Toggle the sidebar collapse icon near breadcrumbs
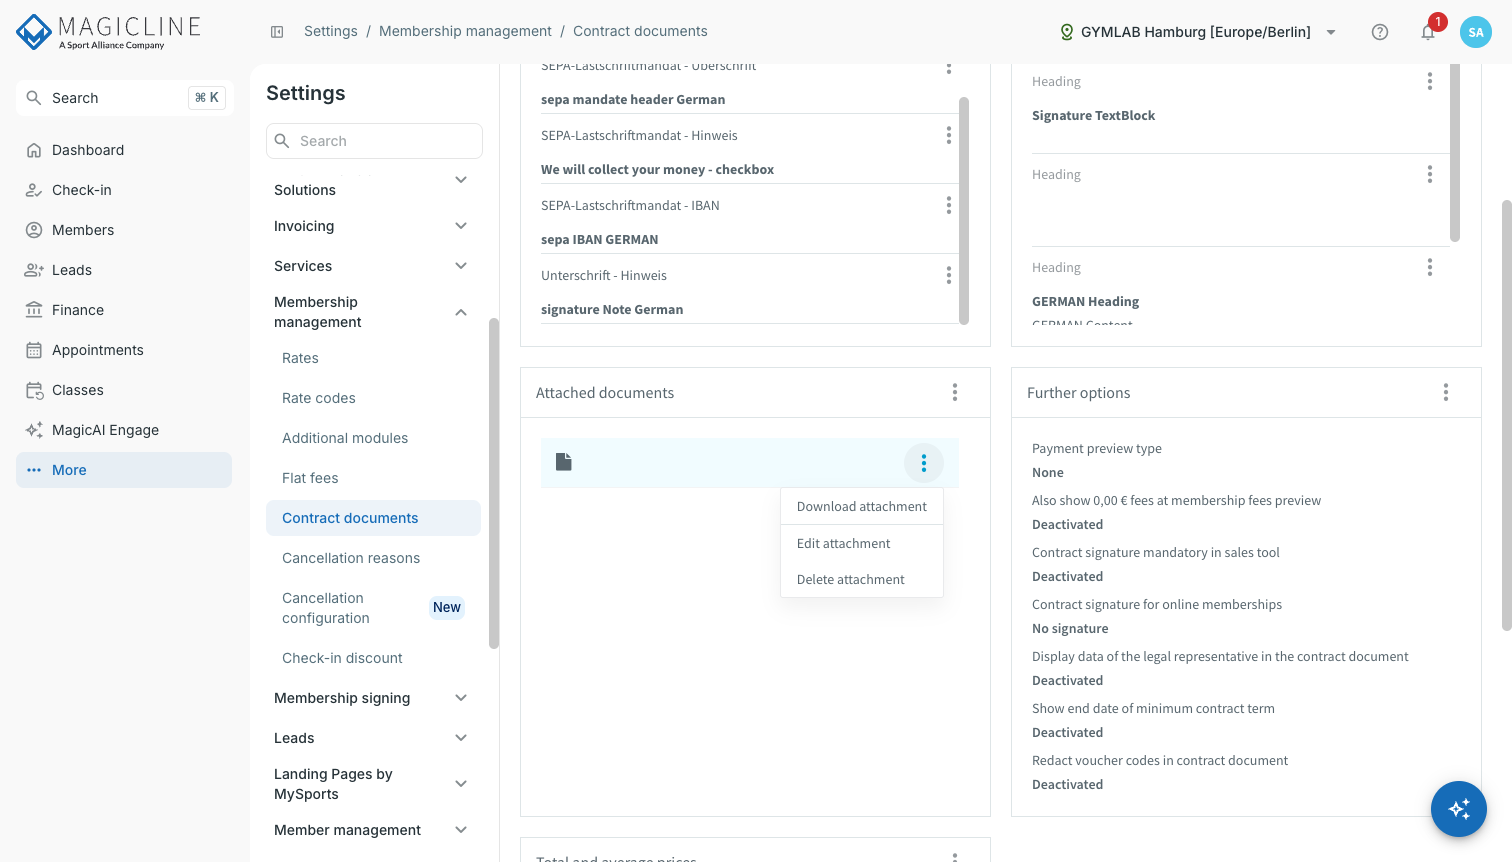 click(x=277, y=32)
